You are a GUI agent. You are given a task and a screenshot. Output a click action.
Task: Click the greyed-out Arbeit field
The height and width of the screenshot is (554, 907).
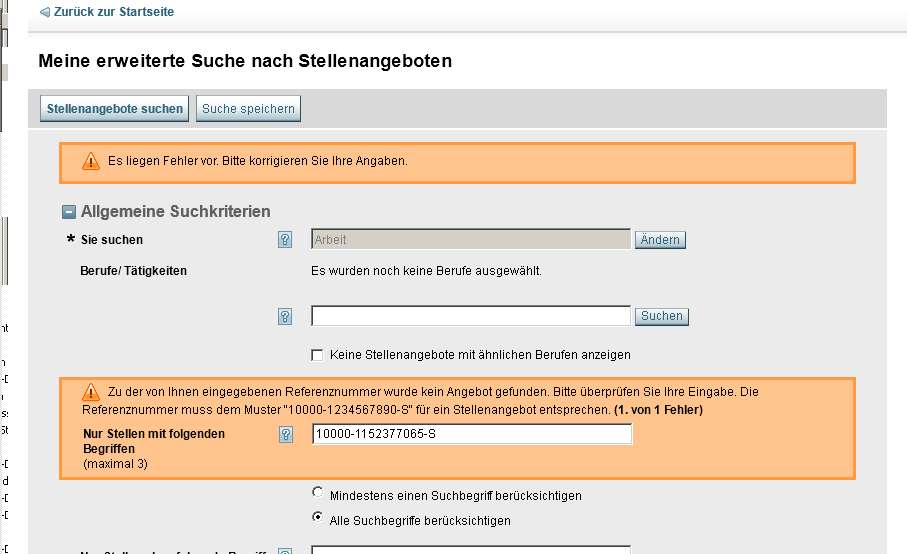point(471,240)
